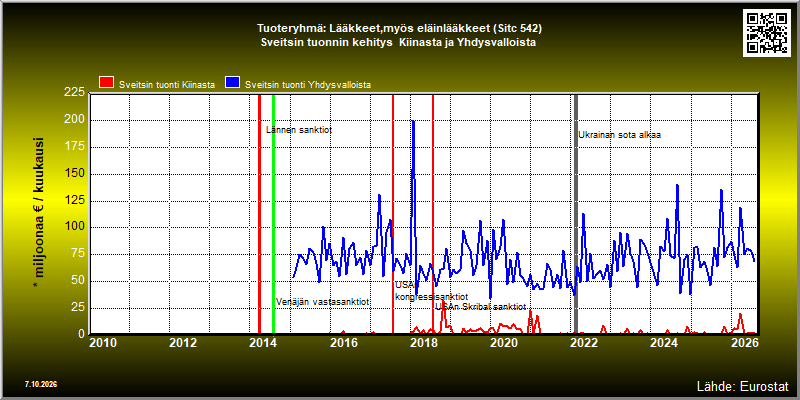Click the source text 'Lähde: Eurostat'

click(x=743, y=385)
